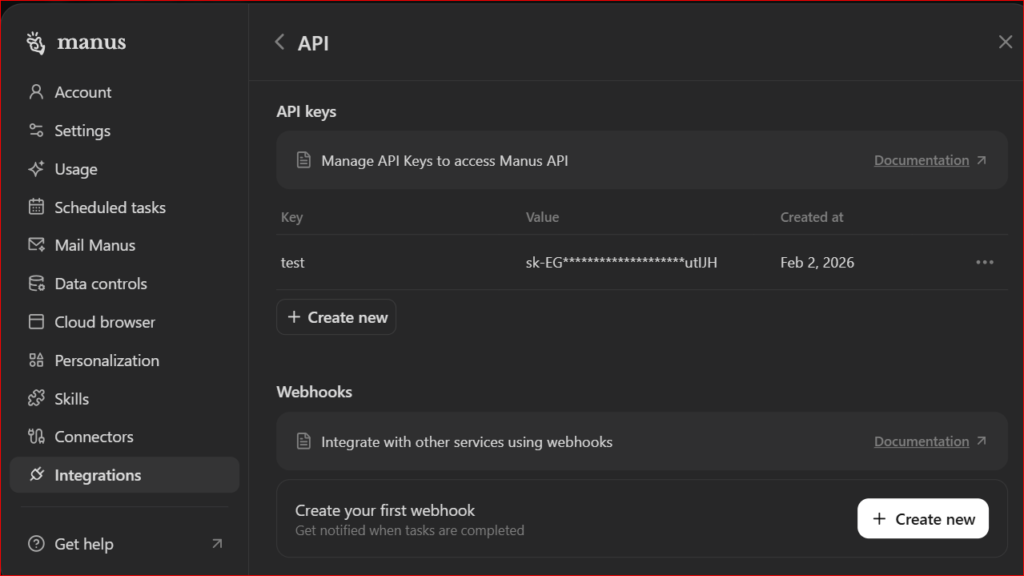Navigate to Connectors in sidebar
Image resolution: width=1024 pixels, height=576 pixels.
tap(93, 437)
